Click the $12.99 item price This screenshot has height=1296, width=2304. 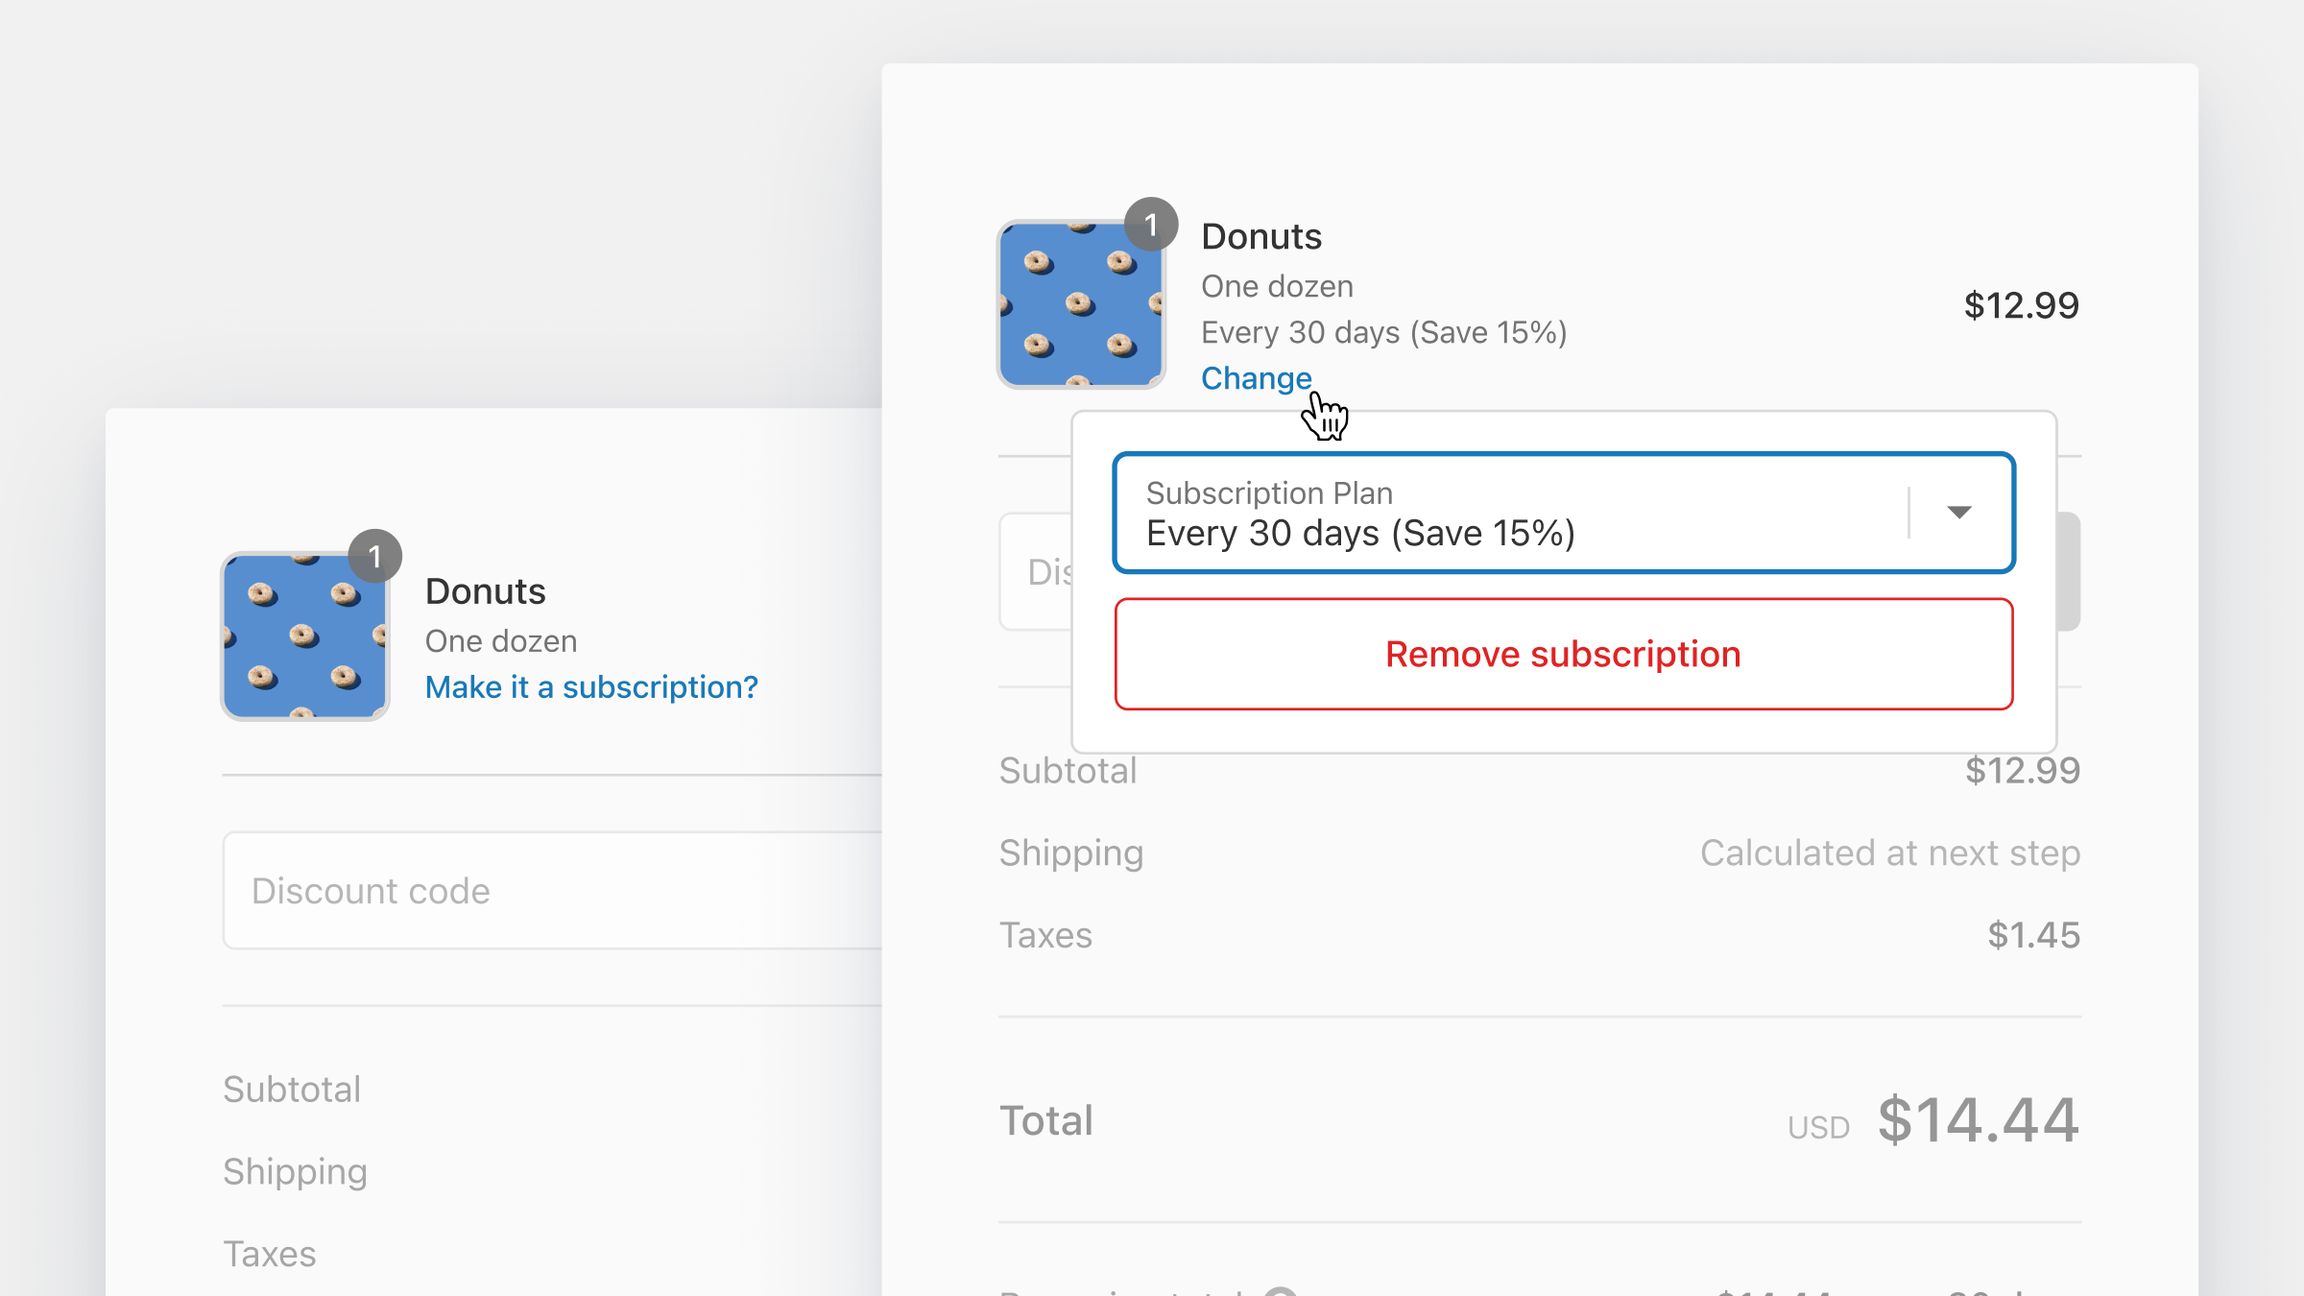tap(2021, 305)
